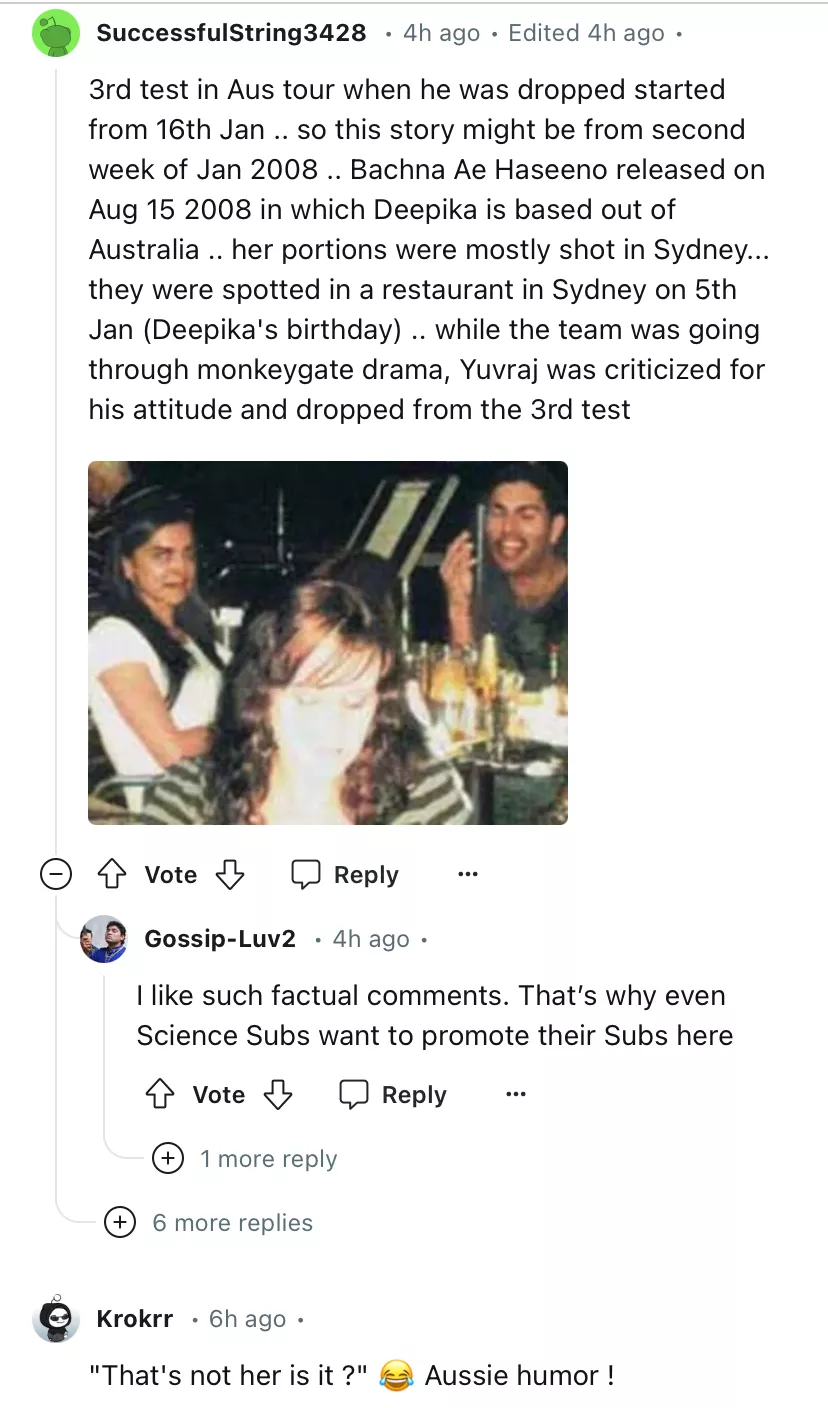Expand 1 more reply
This screenshot has width=828, height=1408.
[167, 1159]
